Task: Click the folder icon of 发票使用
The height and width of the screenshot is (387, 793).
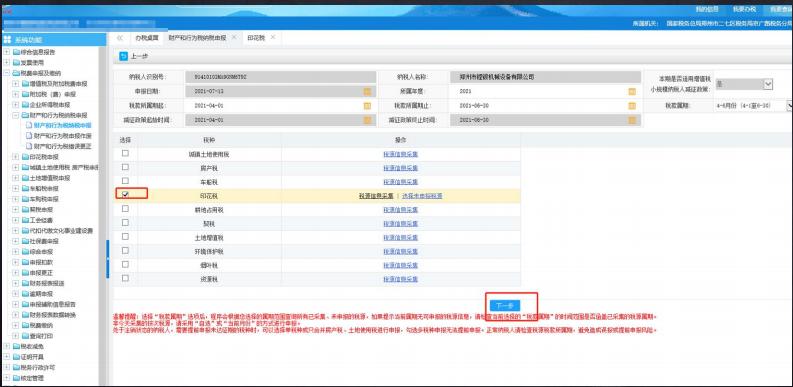Action: (x=16, y=63)
